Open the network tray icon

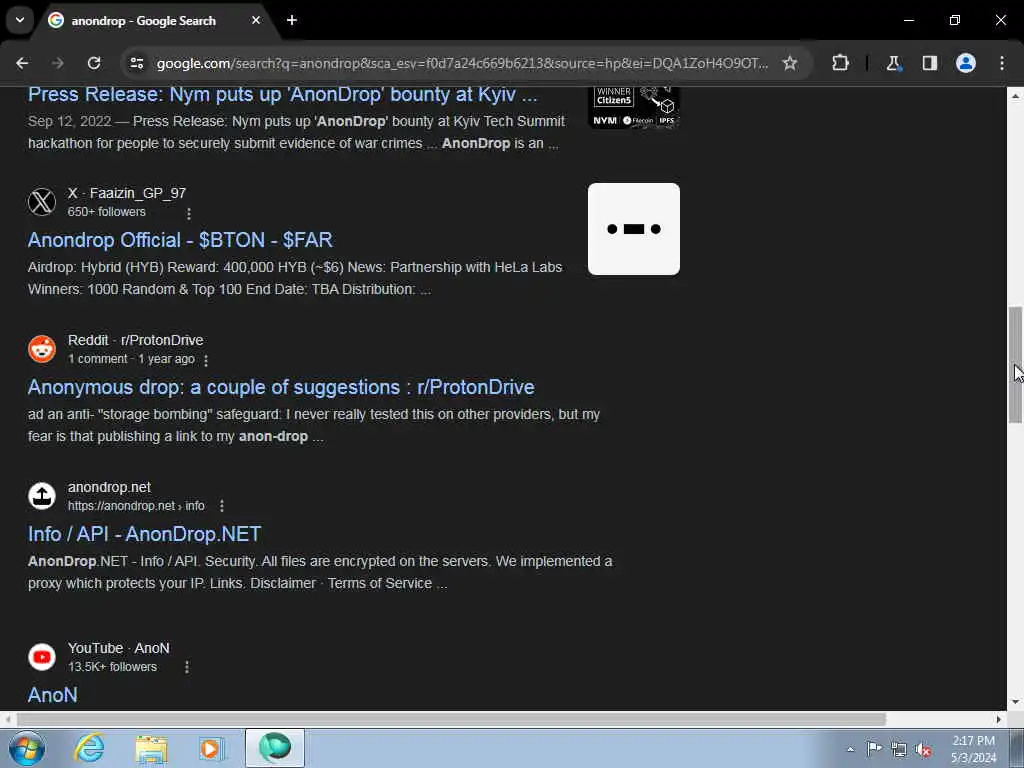tap(899, 750)
